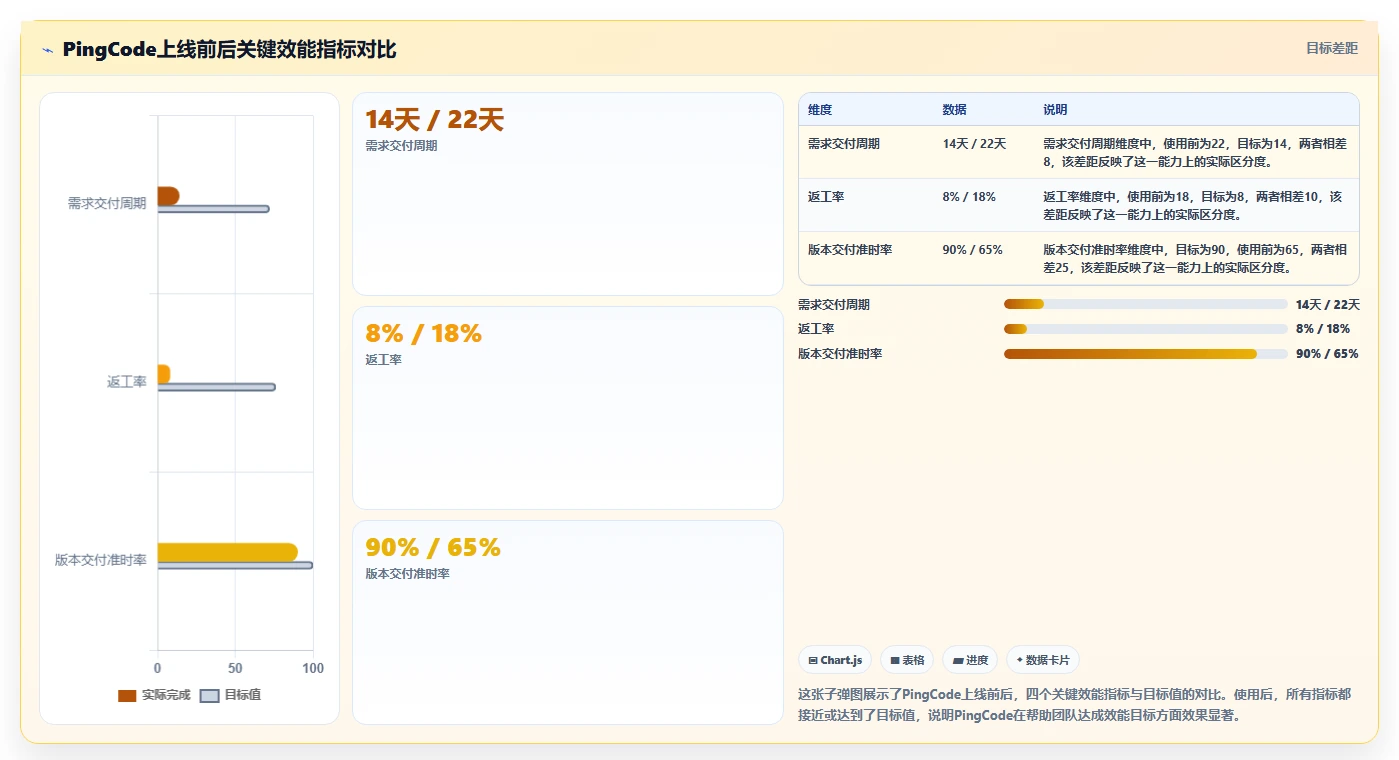Click the 需求交付周期 progress bar

click(1146, 304)
